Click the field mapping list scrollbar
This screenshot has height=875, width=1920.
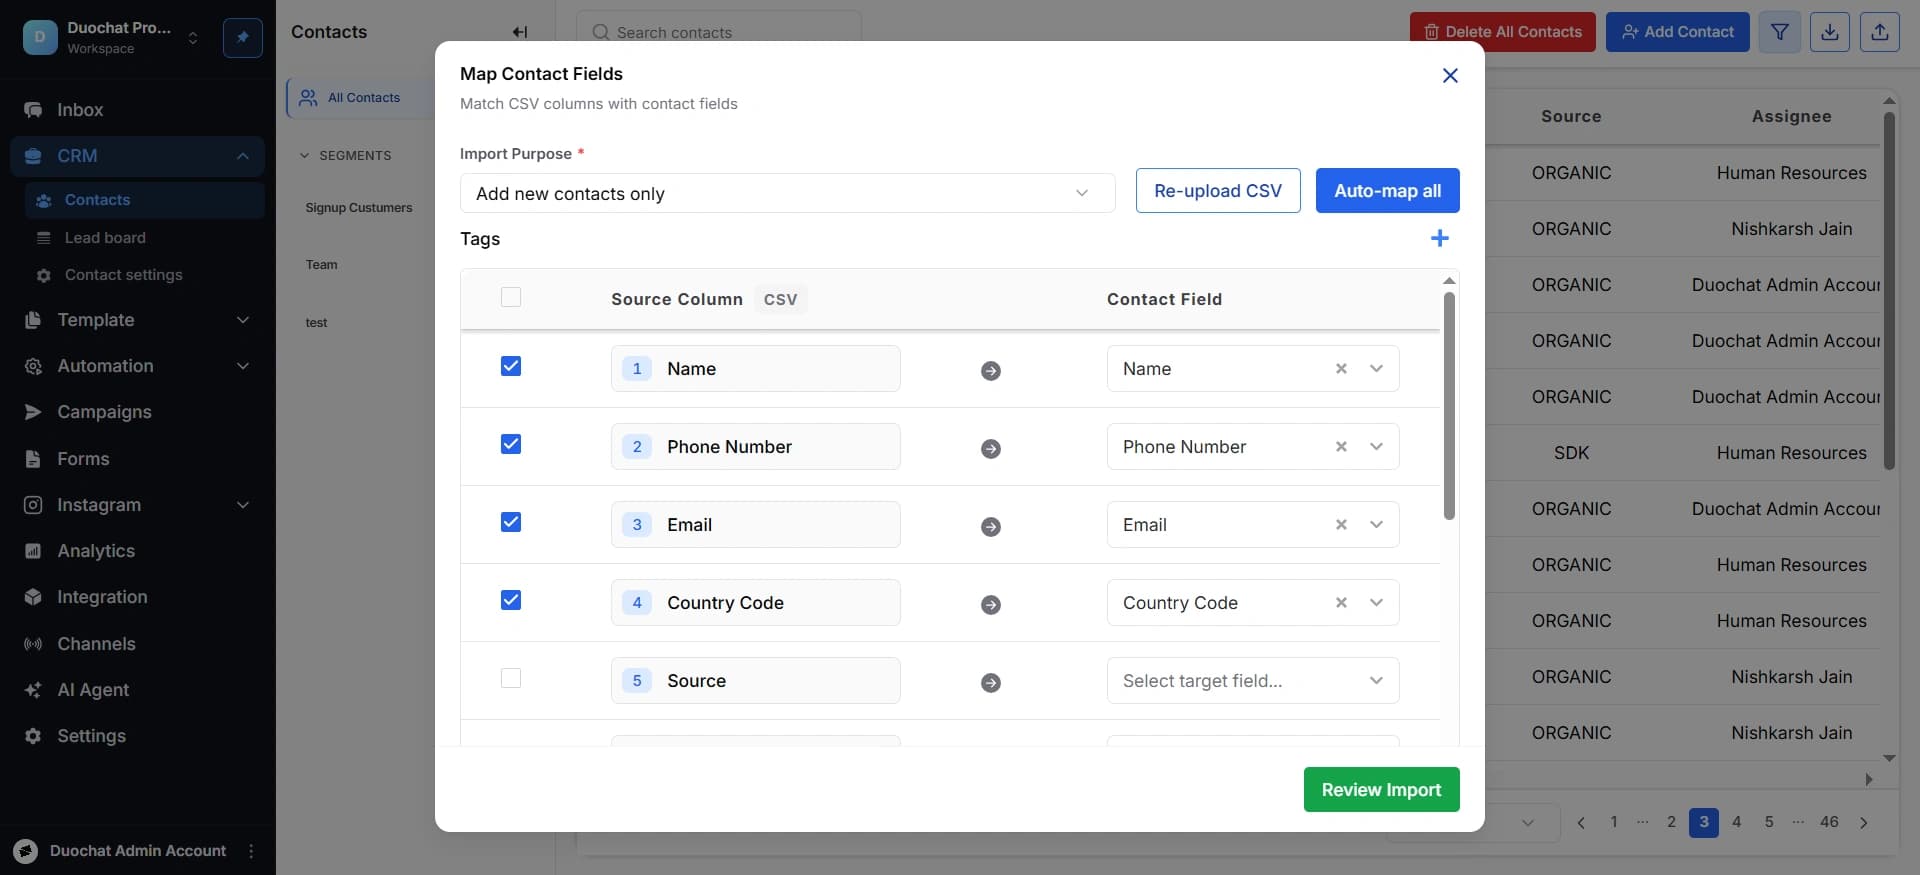[1449, 406]
